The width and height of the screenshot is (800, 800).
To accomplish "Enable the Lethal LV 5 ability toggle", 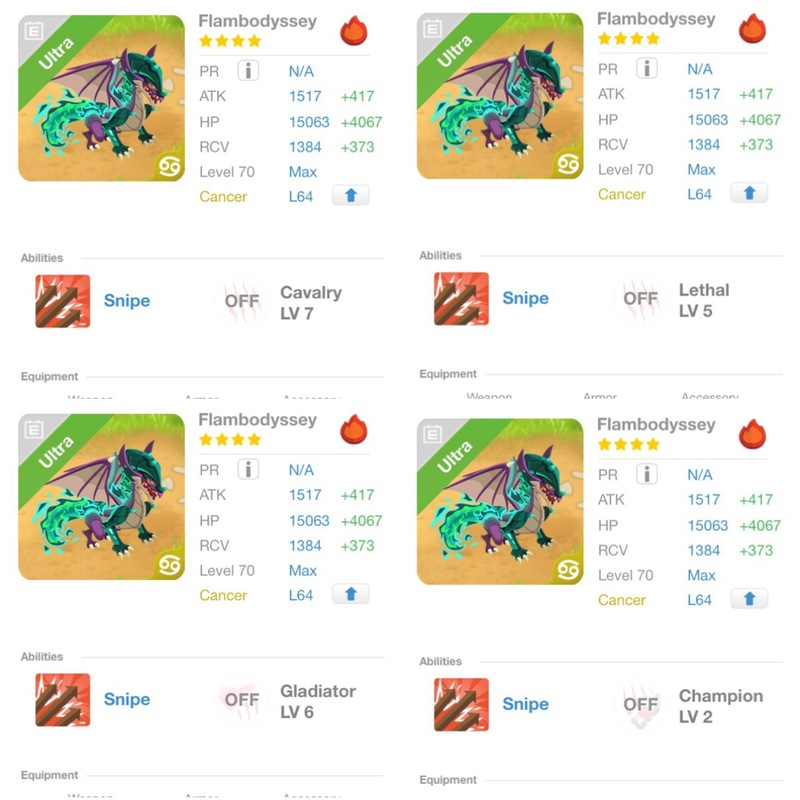I will pyautogui.click(x=640, y=298).
